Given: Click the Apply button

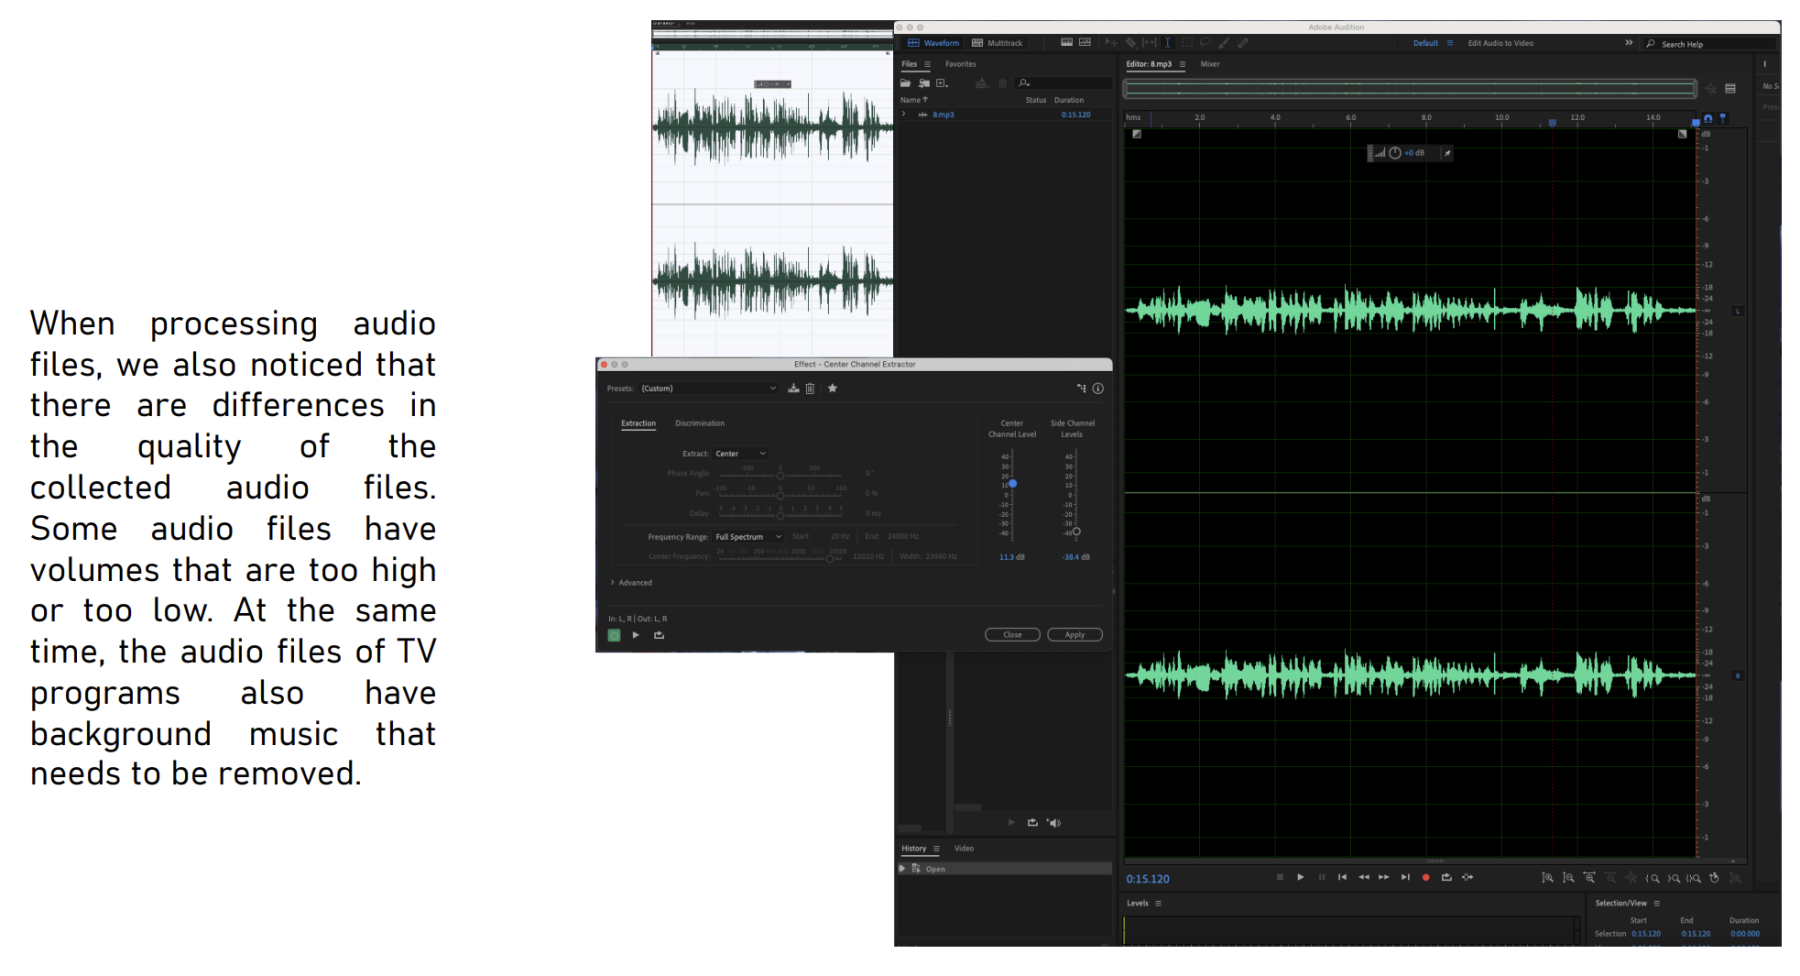Looking at the screenshot, I should point(1074,635).
